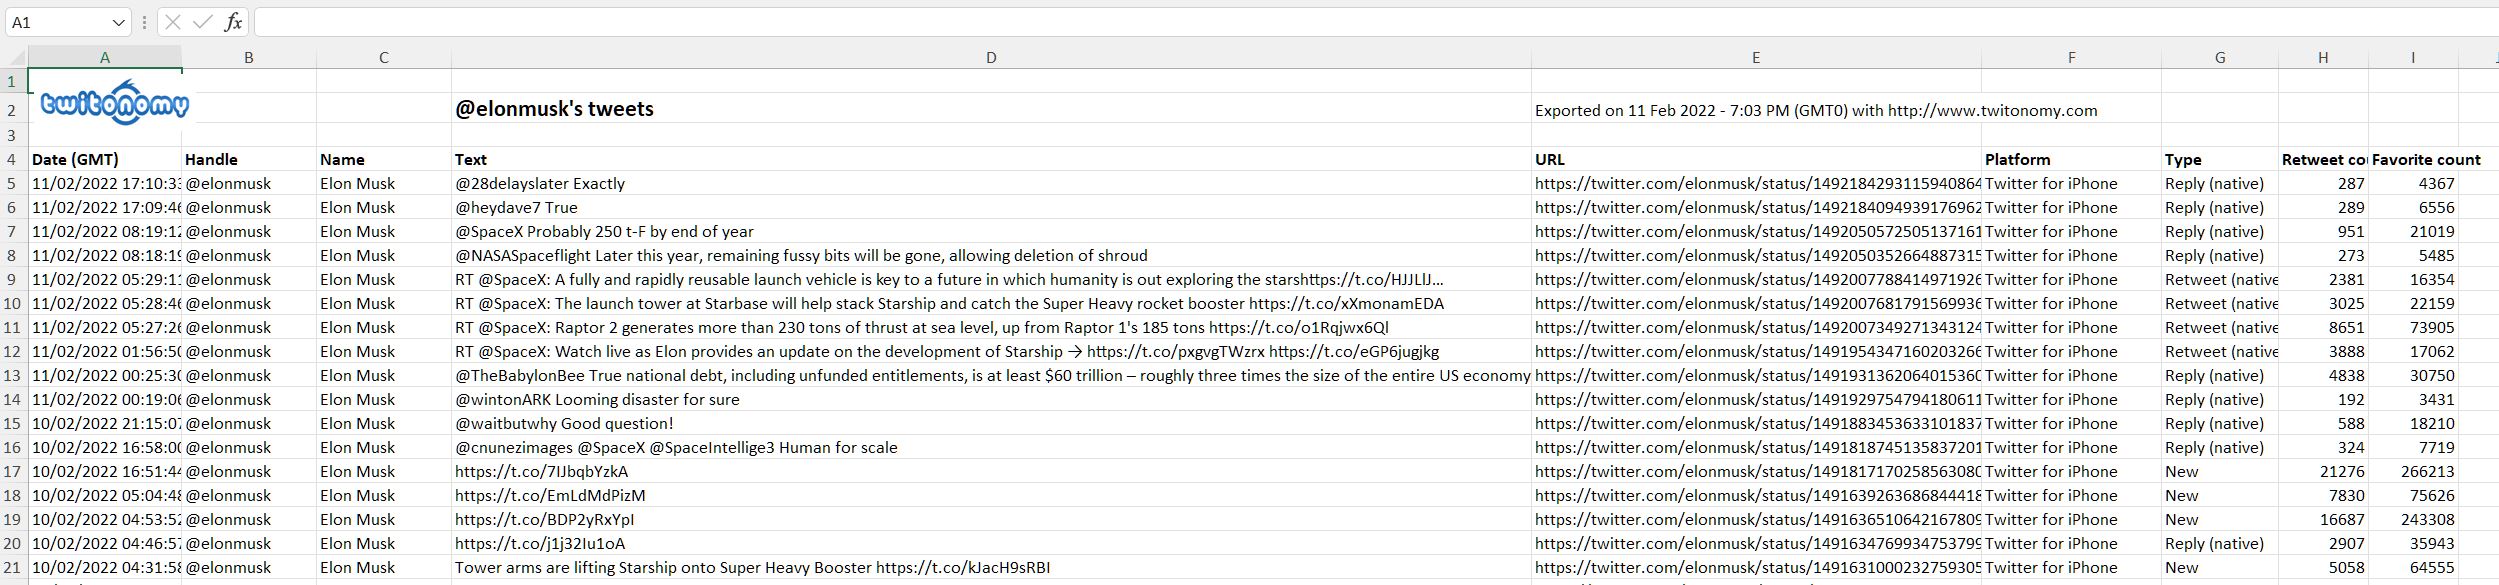The height and width of the screenshot is (585, 2499).
Task: Select column E header
Action: pyautogui.click(x=1756, y=58)
